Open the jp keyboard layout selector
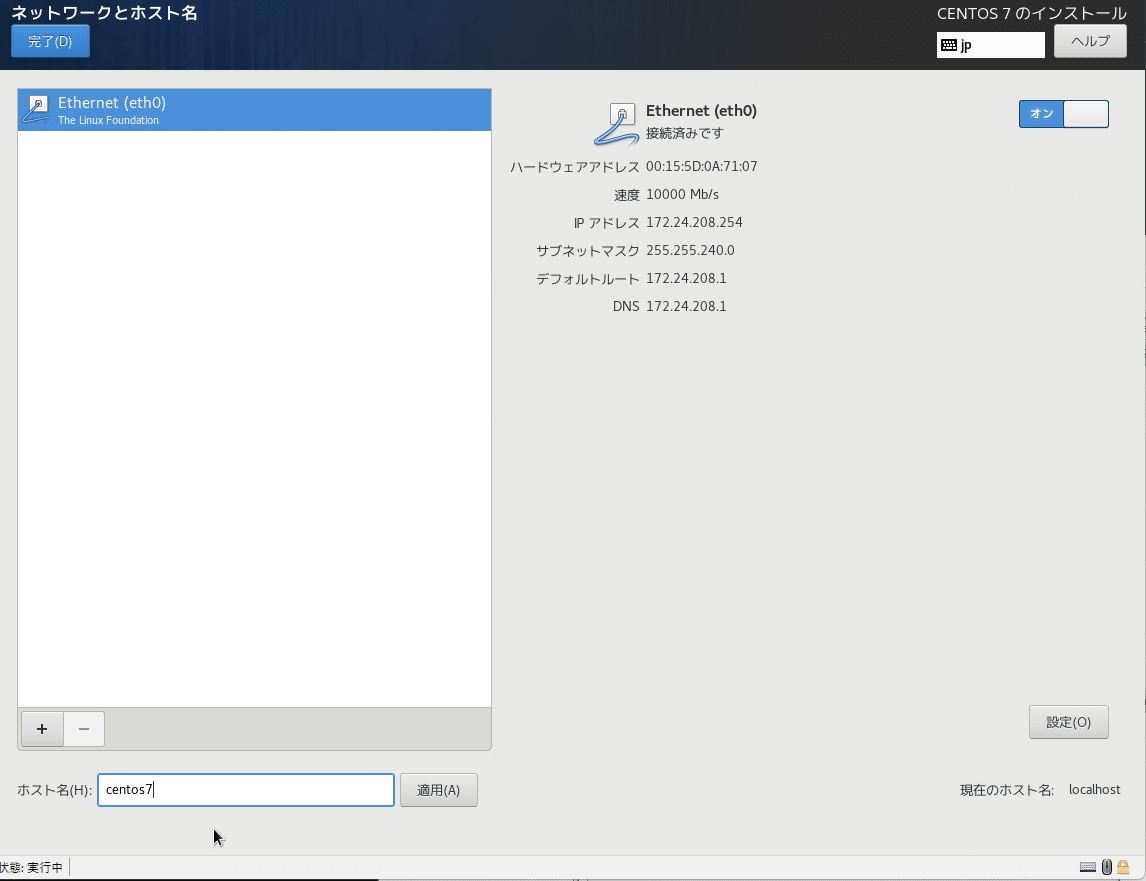Screen dimensions: 1146x881 pyautogui.click(x=990, y=44)
